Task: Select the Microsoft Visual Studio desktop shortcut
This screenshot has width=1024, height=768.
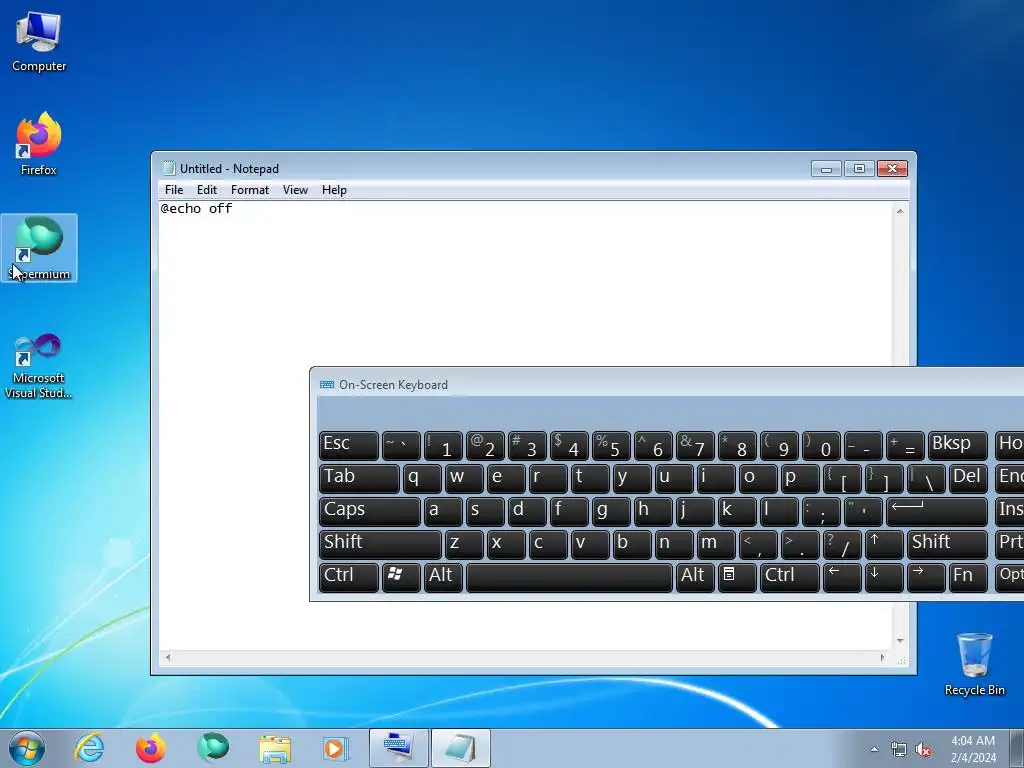Action: pyautogui.click(x=39, y=366)
